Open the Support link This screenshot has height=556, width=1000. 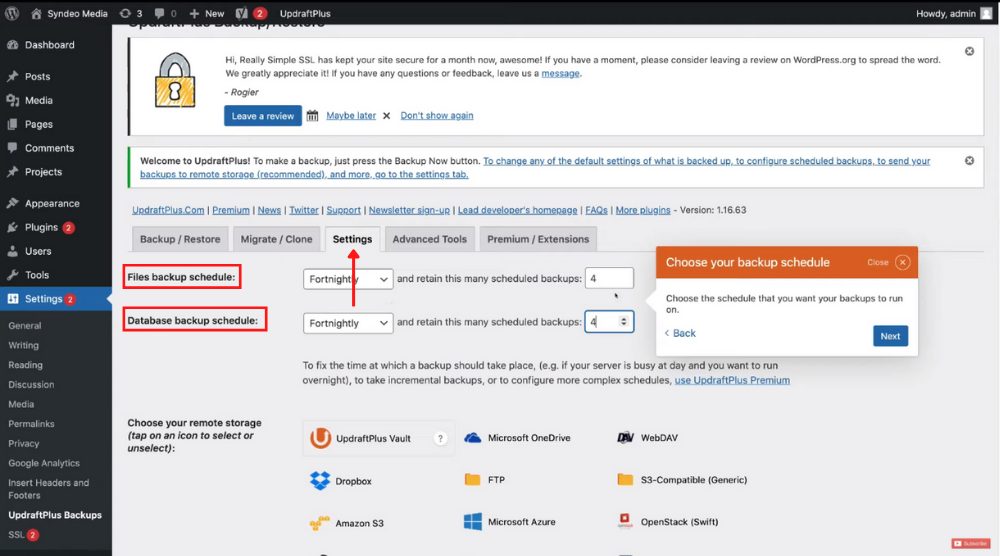tap(343, 210)
